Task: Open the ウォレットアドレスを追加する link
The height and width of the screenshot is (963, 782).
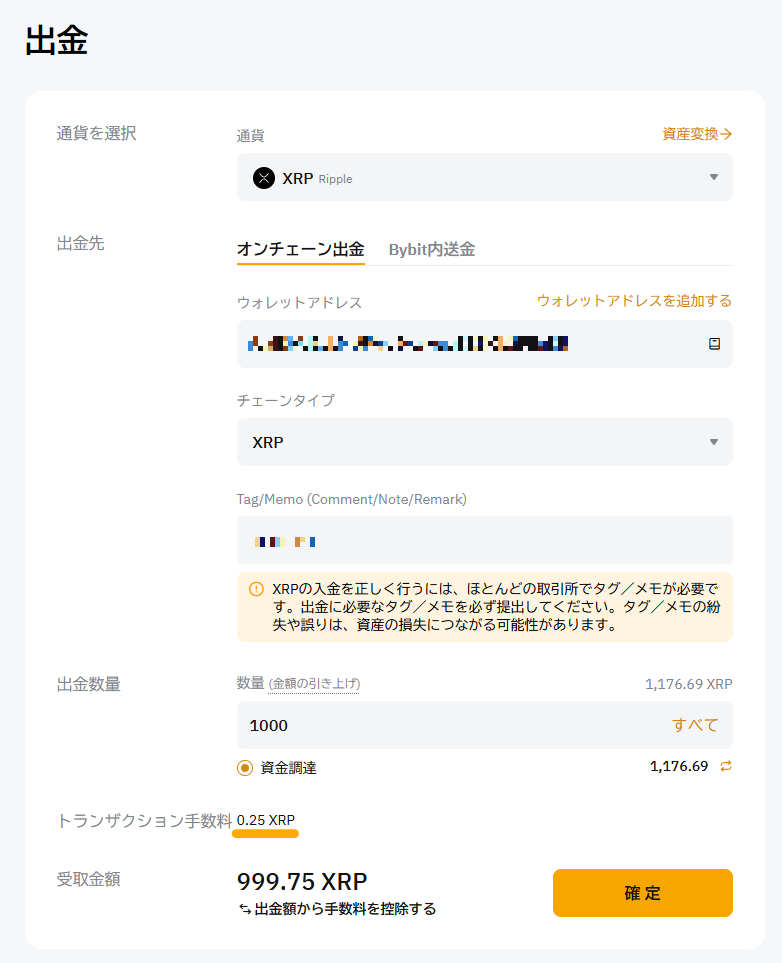Action: [634, 300]
